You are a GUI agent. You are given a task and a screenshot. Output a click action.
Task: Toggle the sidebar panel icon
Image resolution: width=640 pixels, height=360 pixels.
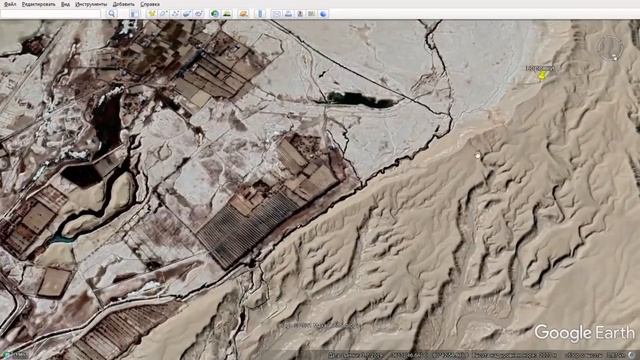[x=134, y=14]
